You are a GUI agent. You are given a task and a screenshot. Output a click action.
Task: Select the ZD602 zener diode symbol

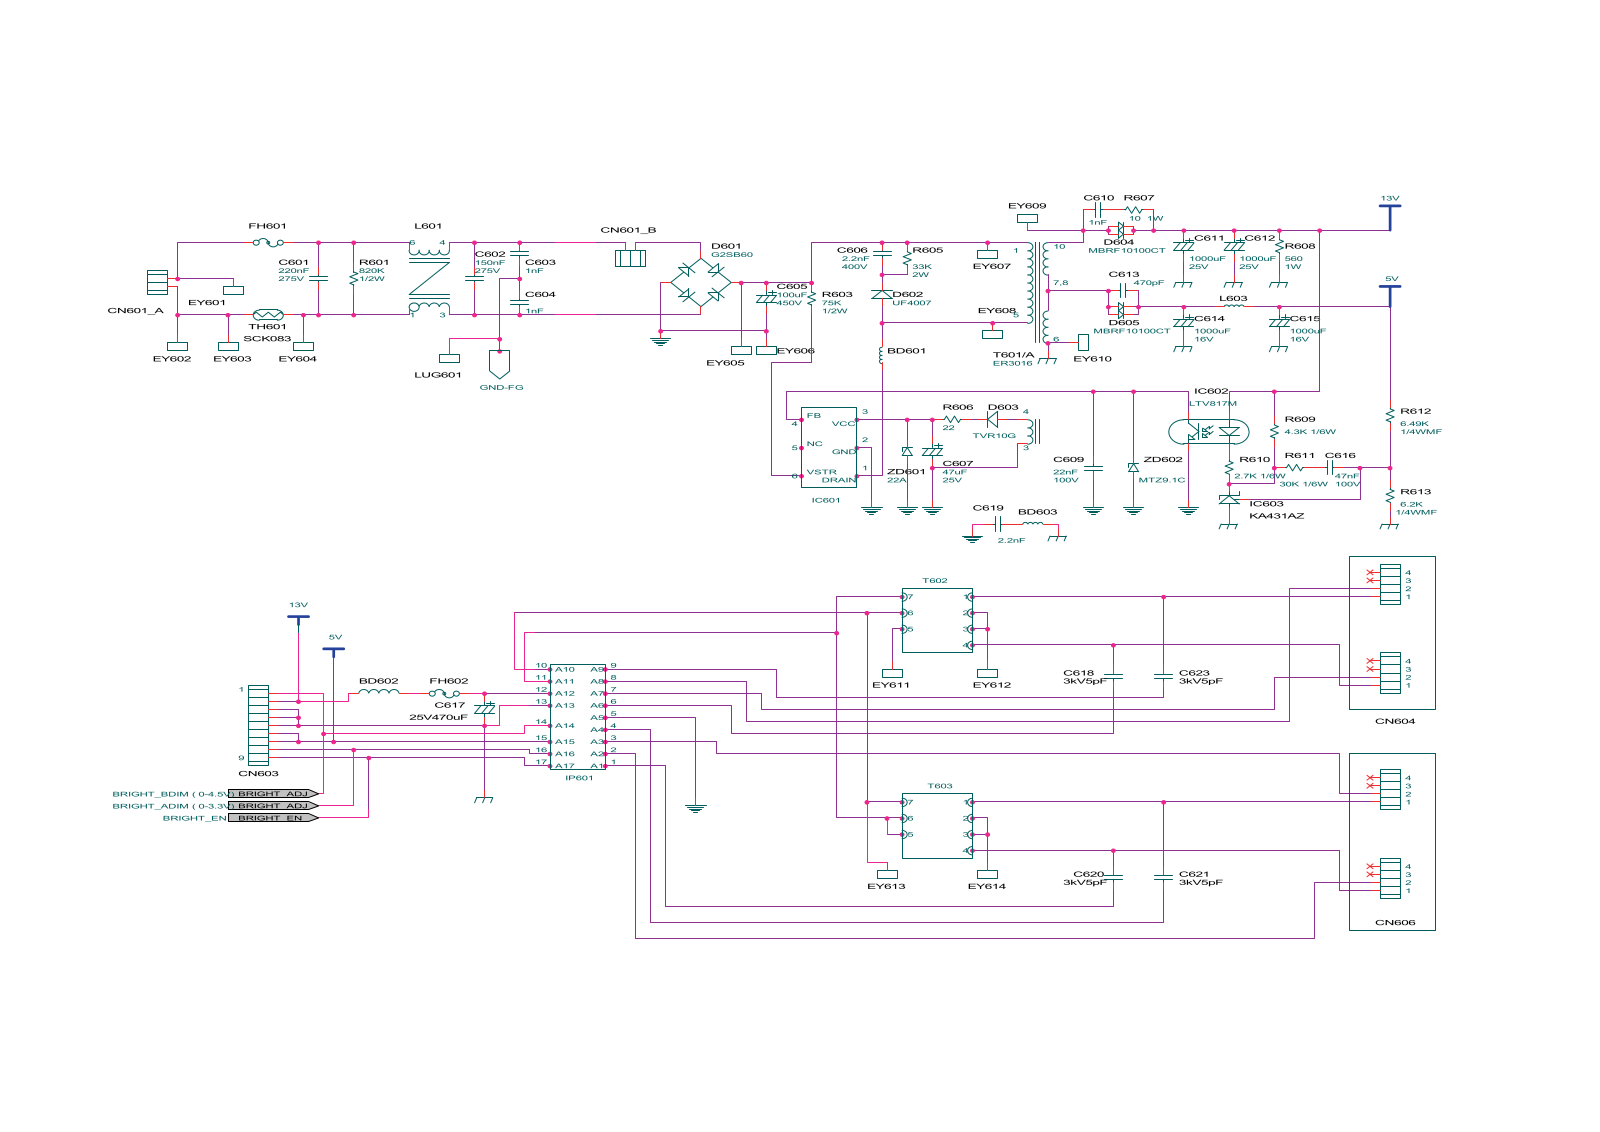[x=1133, y=467]
